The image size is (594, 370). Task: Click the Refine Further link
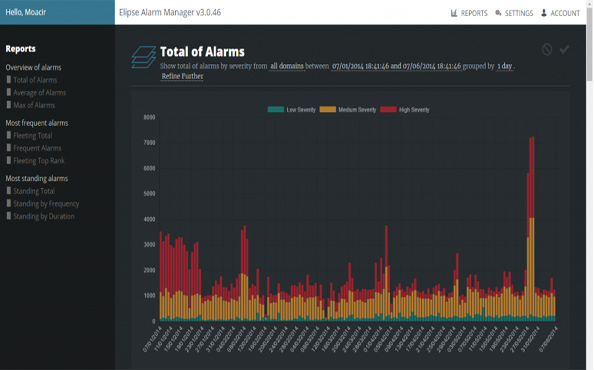182,76
